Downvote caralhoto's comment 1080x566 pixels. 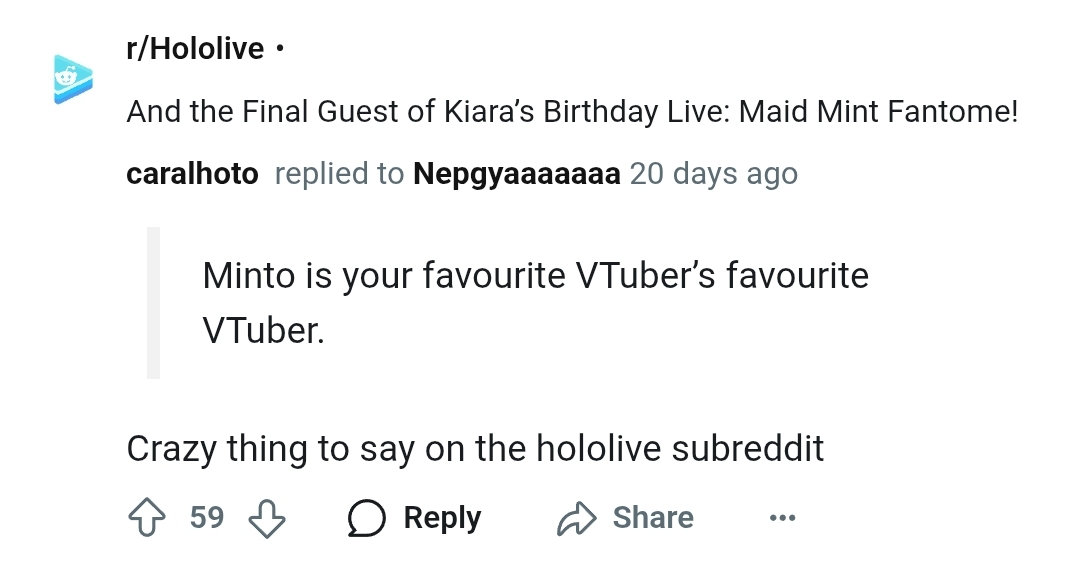266,518
